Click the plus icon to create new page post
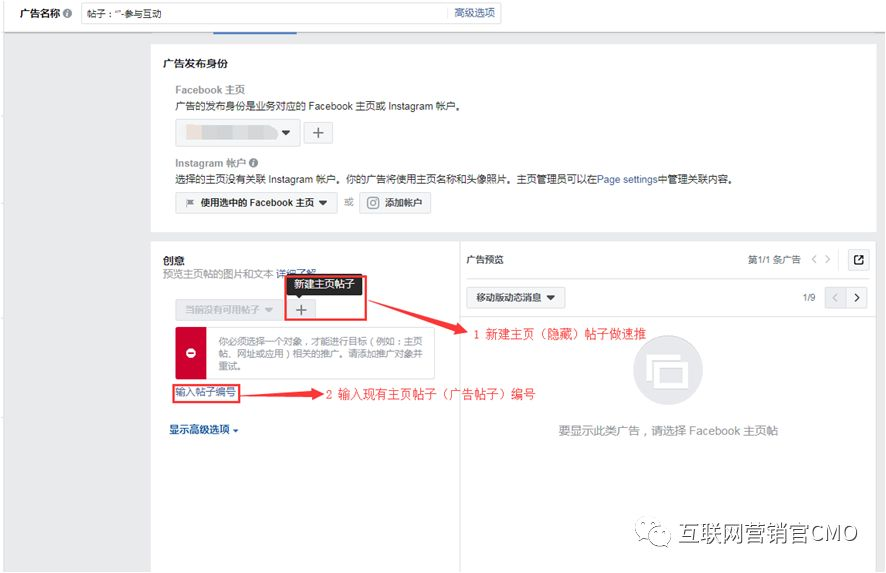The image size is (886, 573). point(301,310)
